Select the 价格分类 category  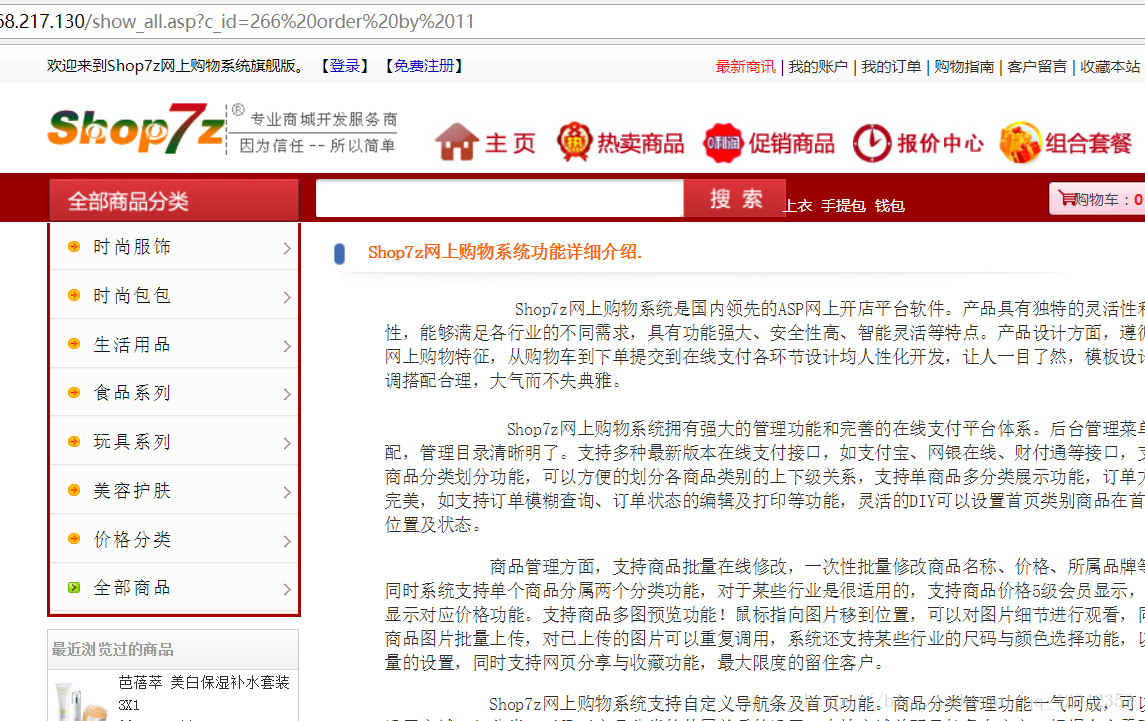132,539
